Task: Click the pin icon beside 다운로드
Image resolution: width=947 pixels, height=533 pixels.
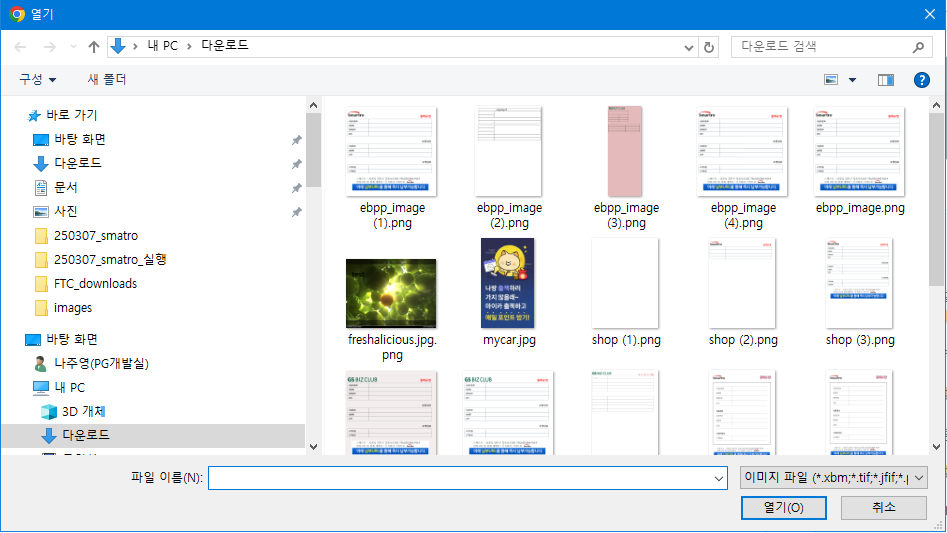Action: 297,164
